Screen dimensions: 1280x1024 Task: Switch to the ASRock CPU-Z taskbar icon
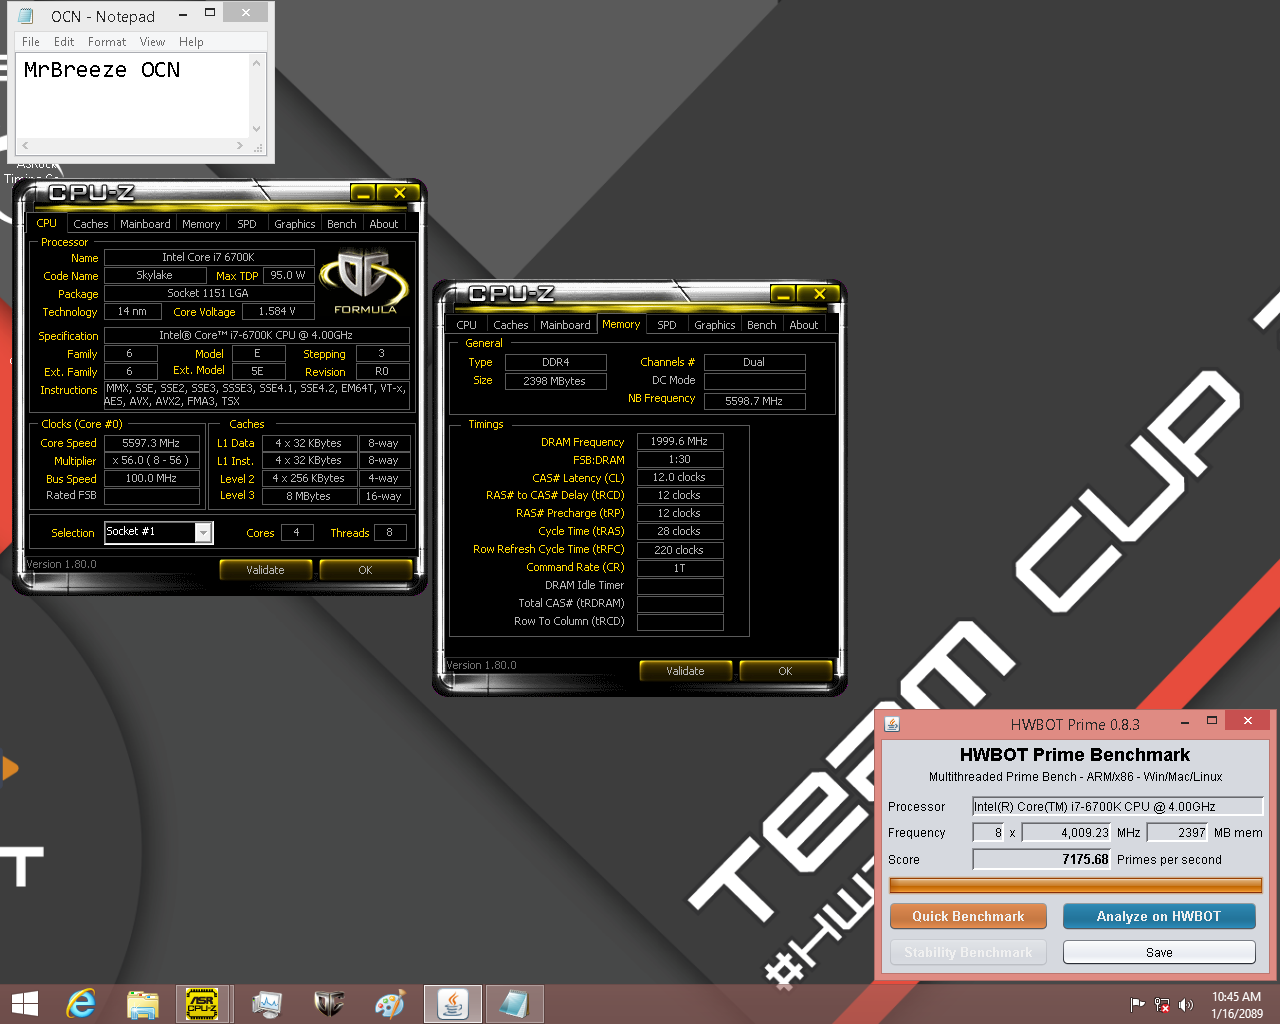203,1004
